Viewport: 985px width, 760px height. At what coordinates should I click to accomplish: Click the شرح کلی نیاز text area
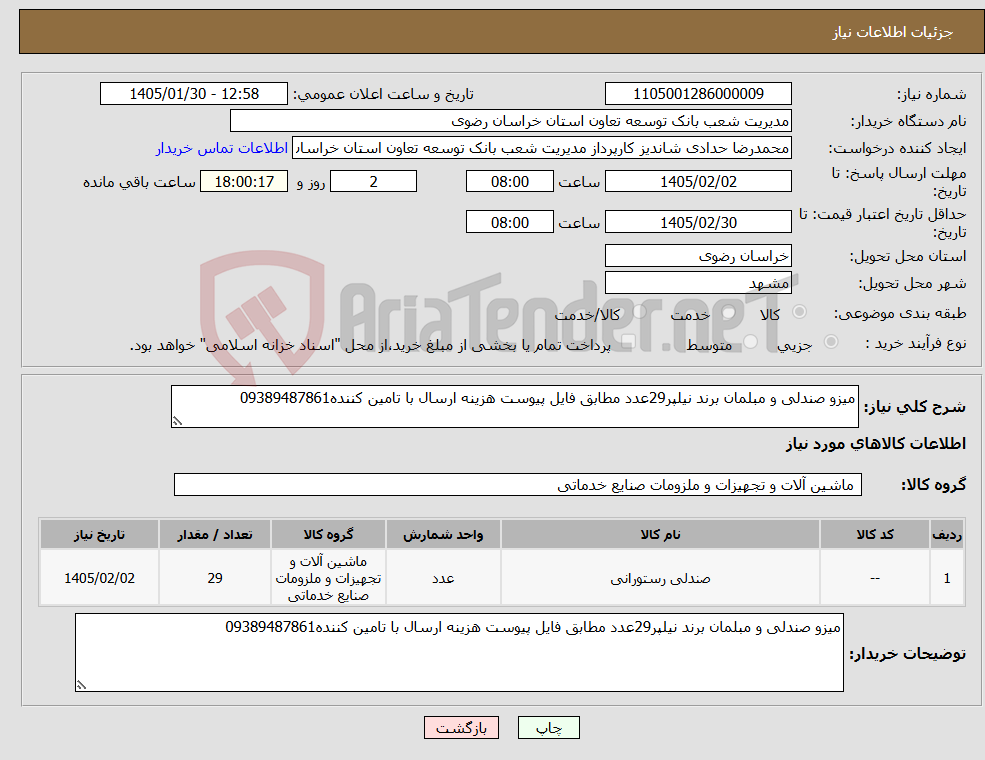click(x=514, y=406)
